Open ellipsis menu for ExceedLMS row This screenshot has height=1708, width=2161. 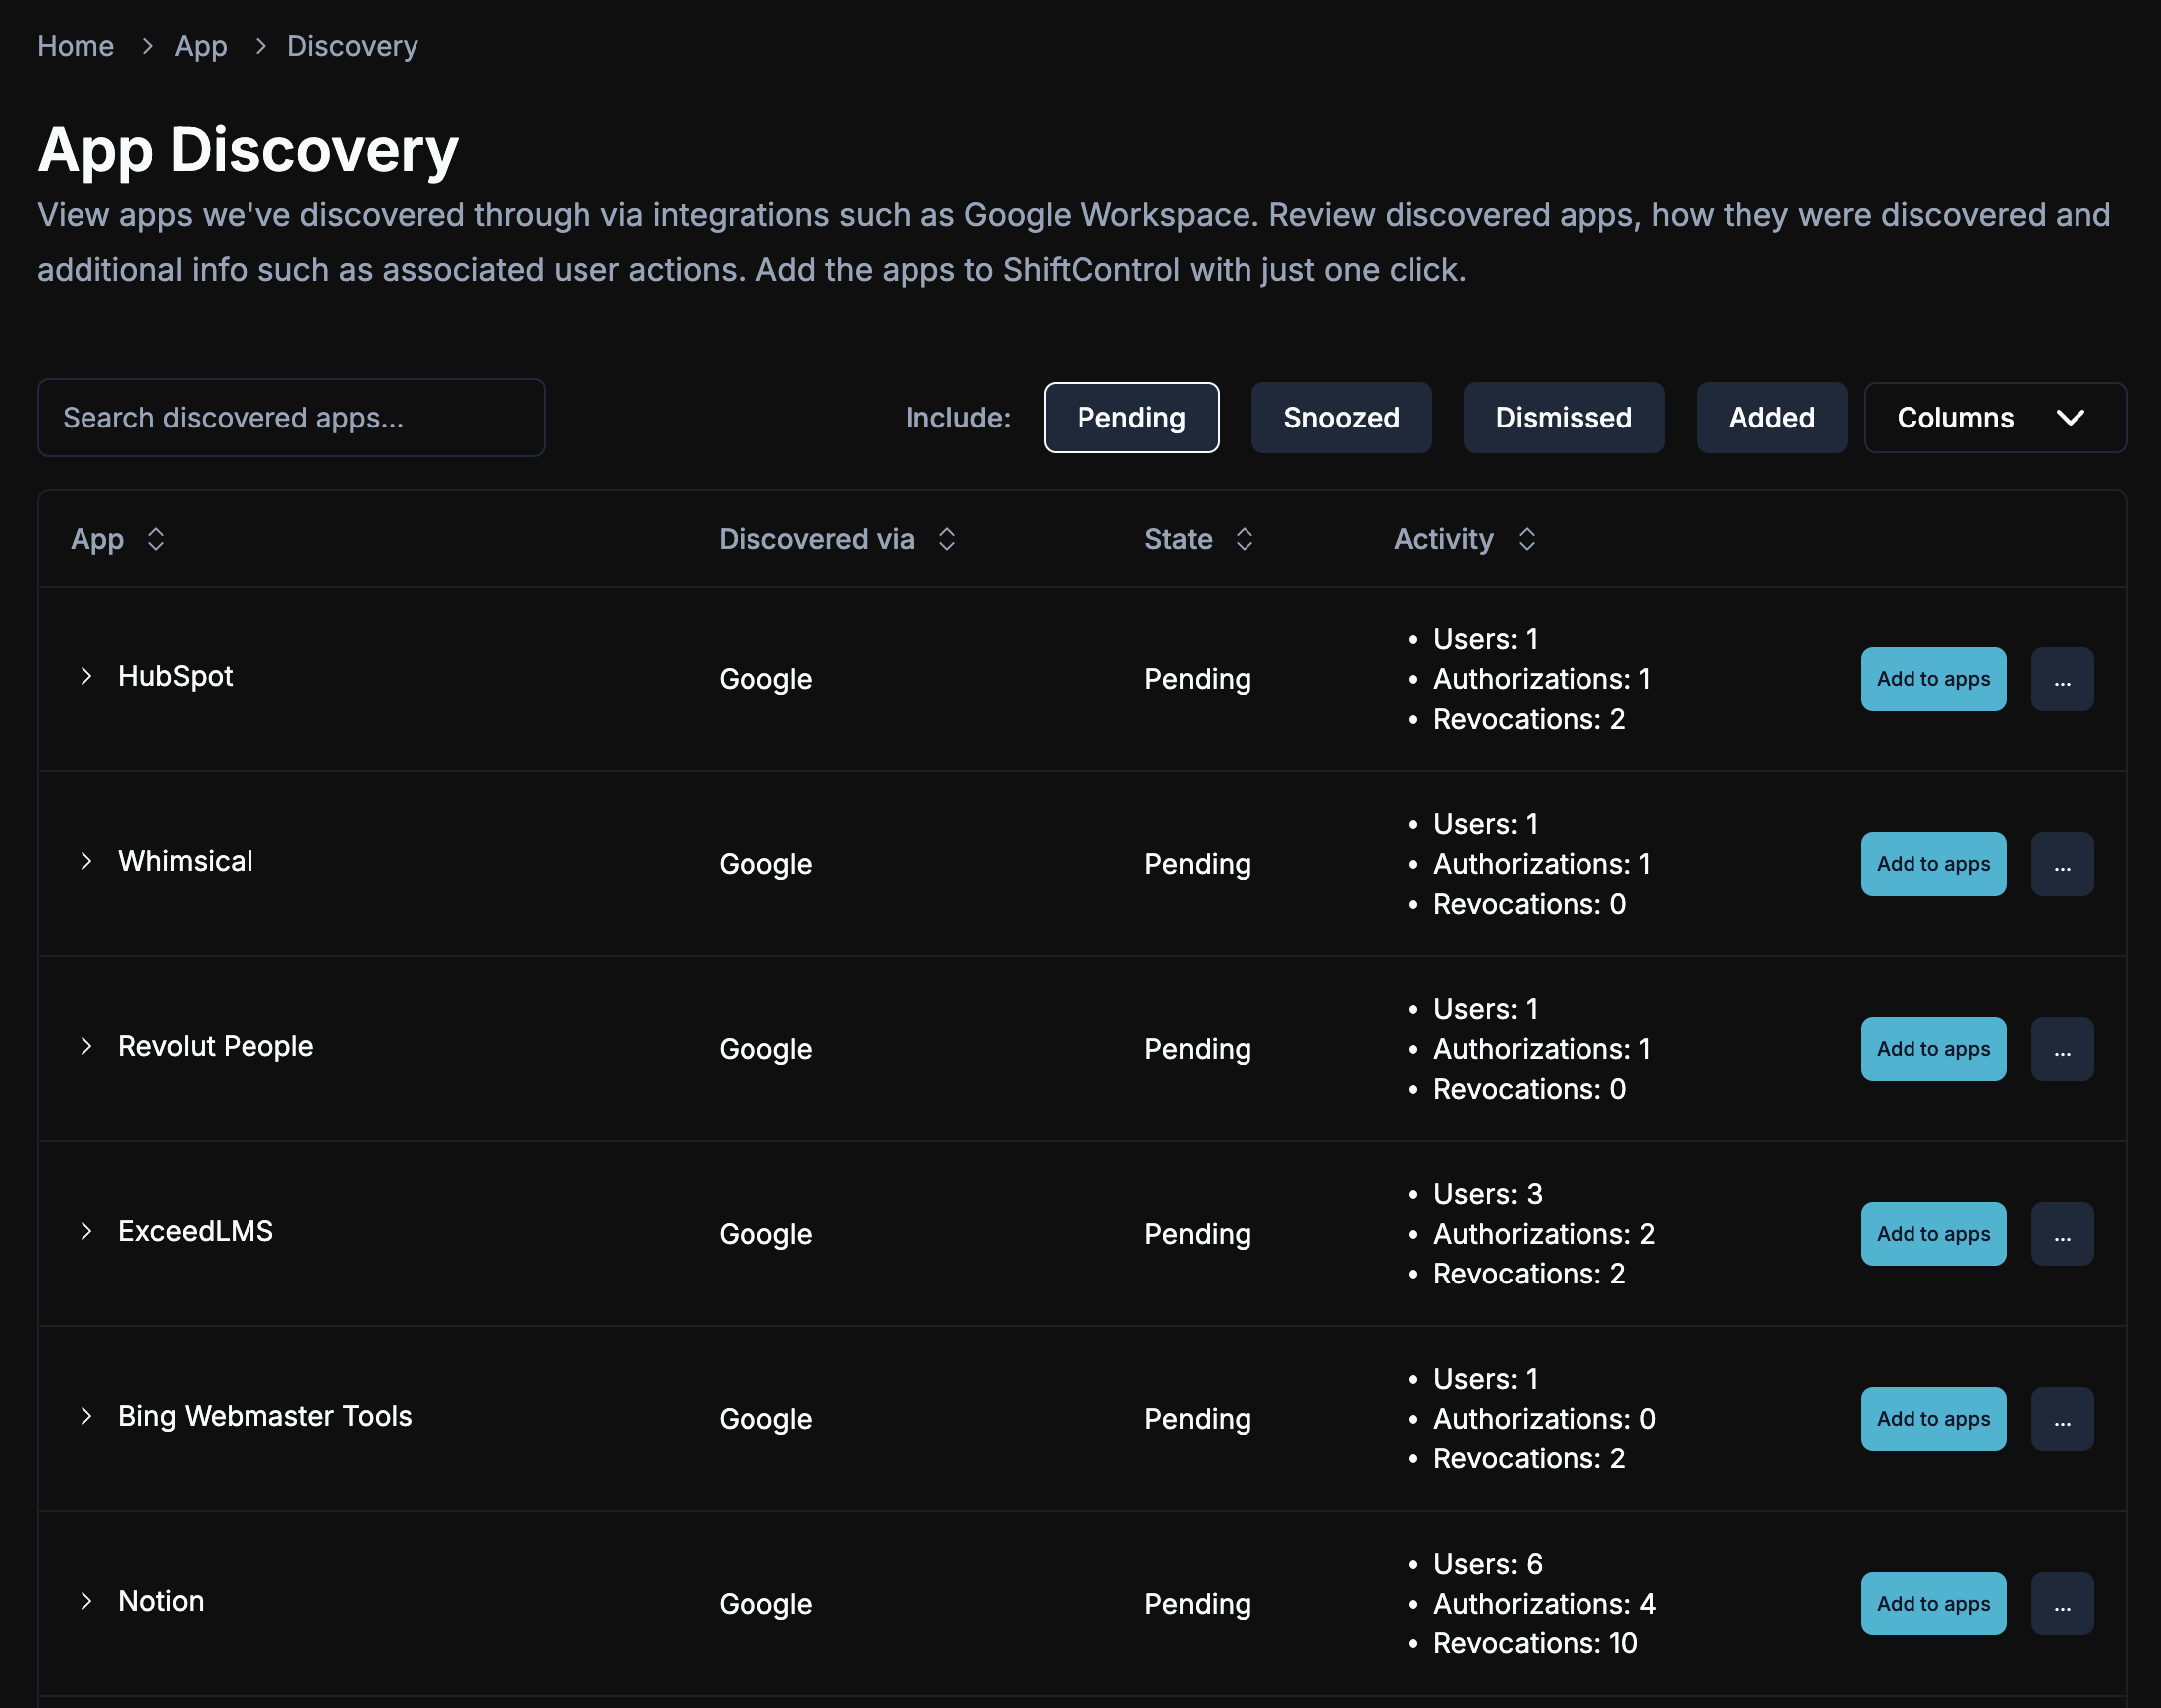coord(2061,1234)
